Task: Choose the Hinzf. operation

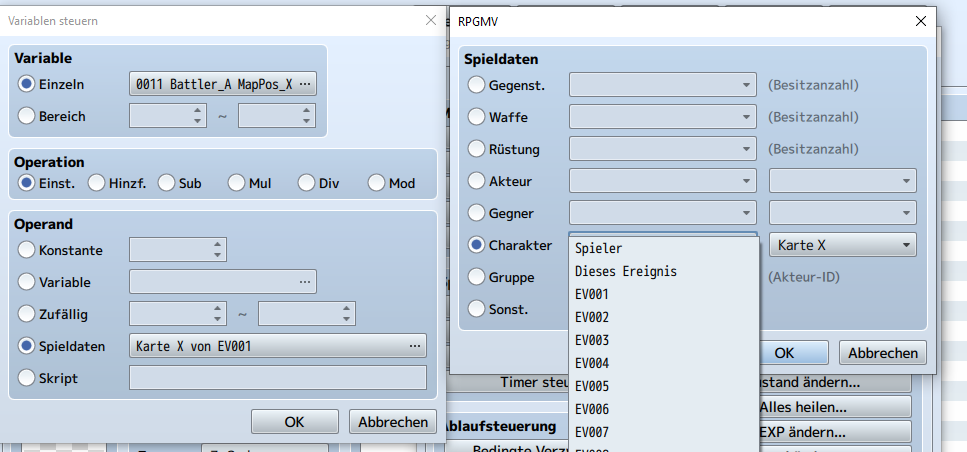Action: (x=96, y=183)
